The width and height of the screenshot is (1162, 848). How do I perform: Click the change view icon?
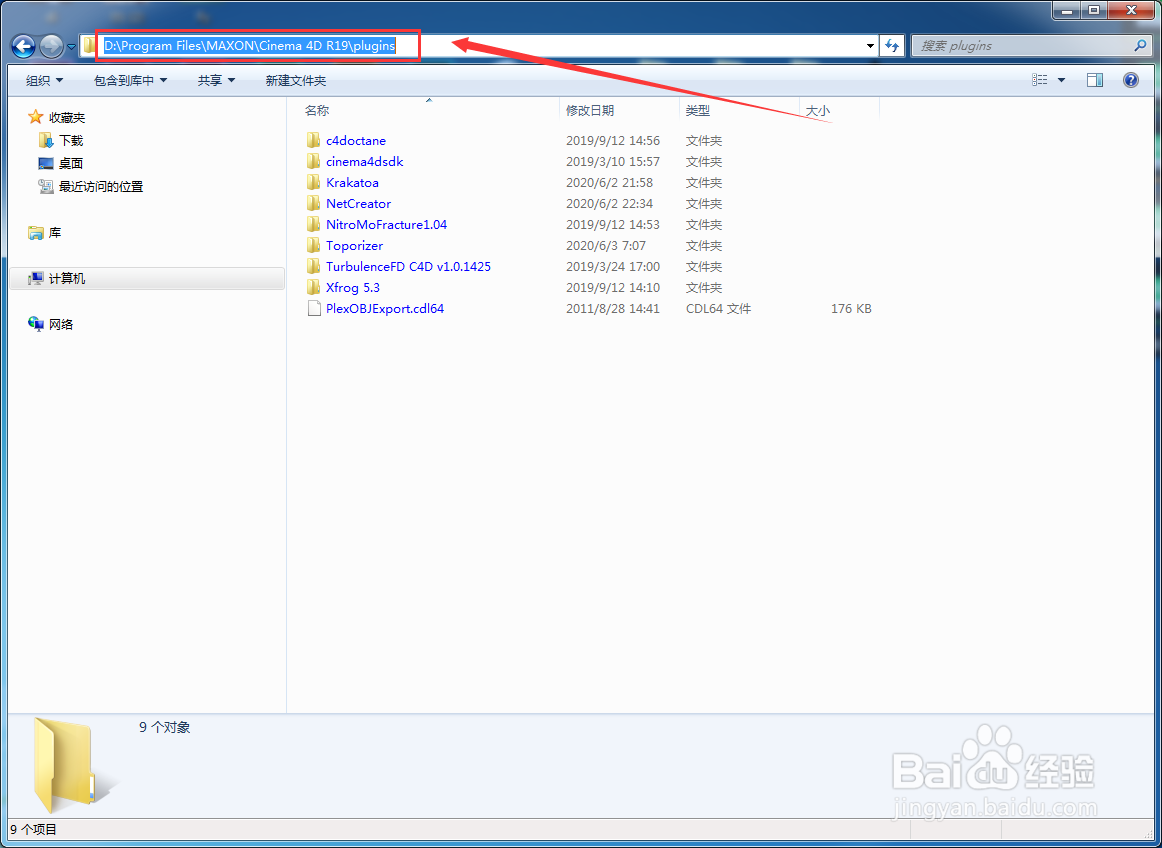click(1040, 80)
